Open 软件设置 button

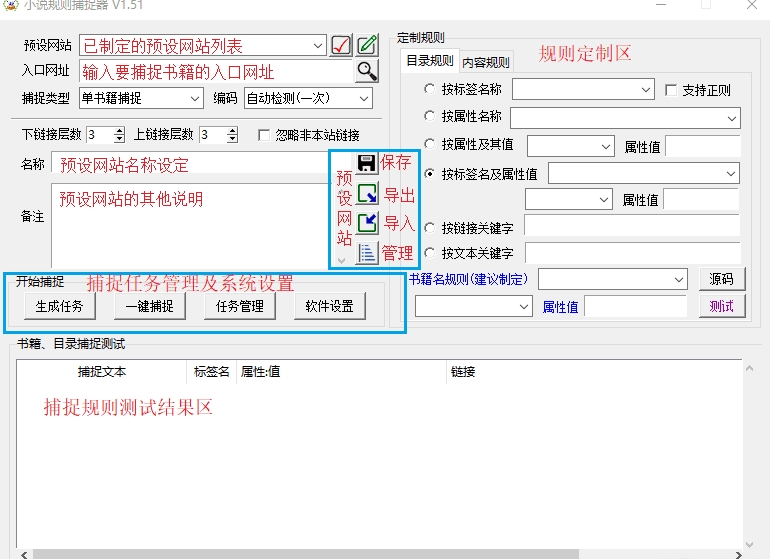pyautogui.click(x=330, y=307)
